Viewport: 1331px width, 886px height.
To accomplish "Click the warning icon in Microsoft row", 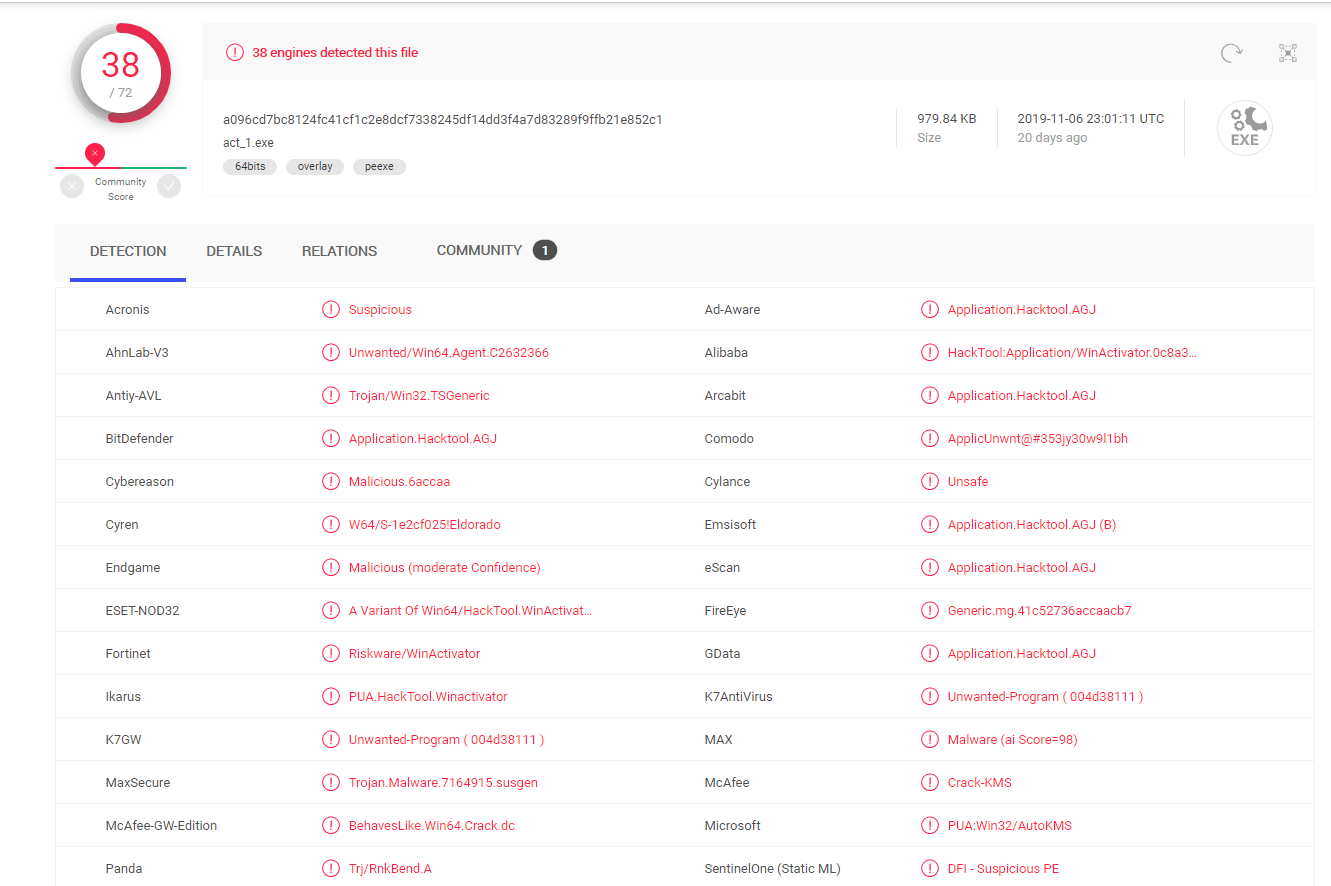I will [x=930, y=825].
